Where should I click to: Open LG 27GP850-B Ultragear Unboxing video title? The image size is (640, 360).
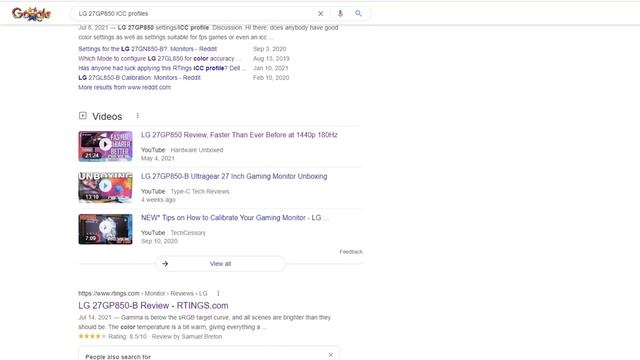pos(234,176)
